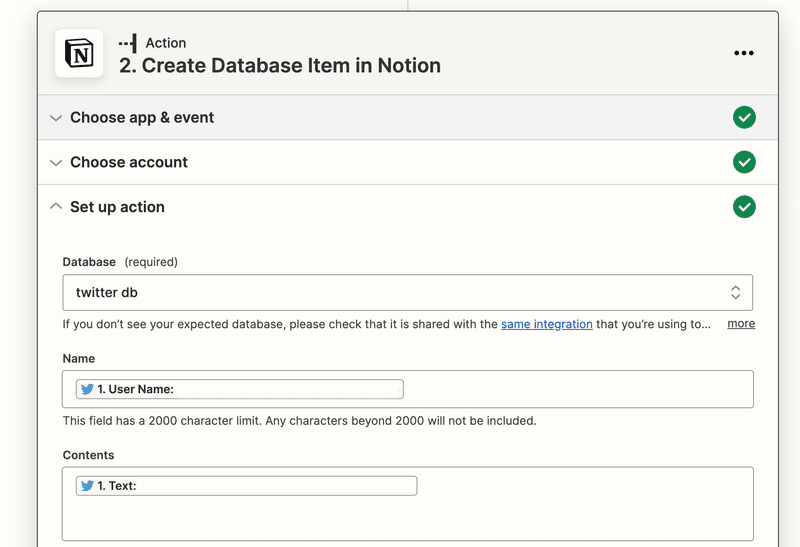Click inside the Contents text area
The image size is (800, 547).
408,504
